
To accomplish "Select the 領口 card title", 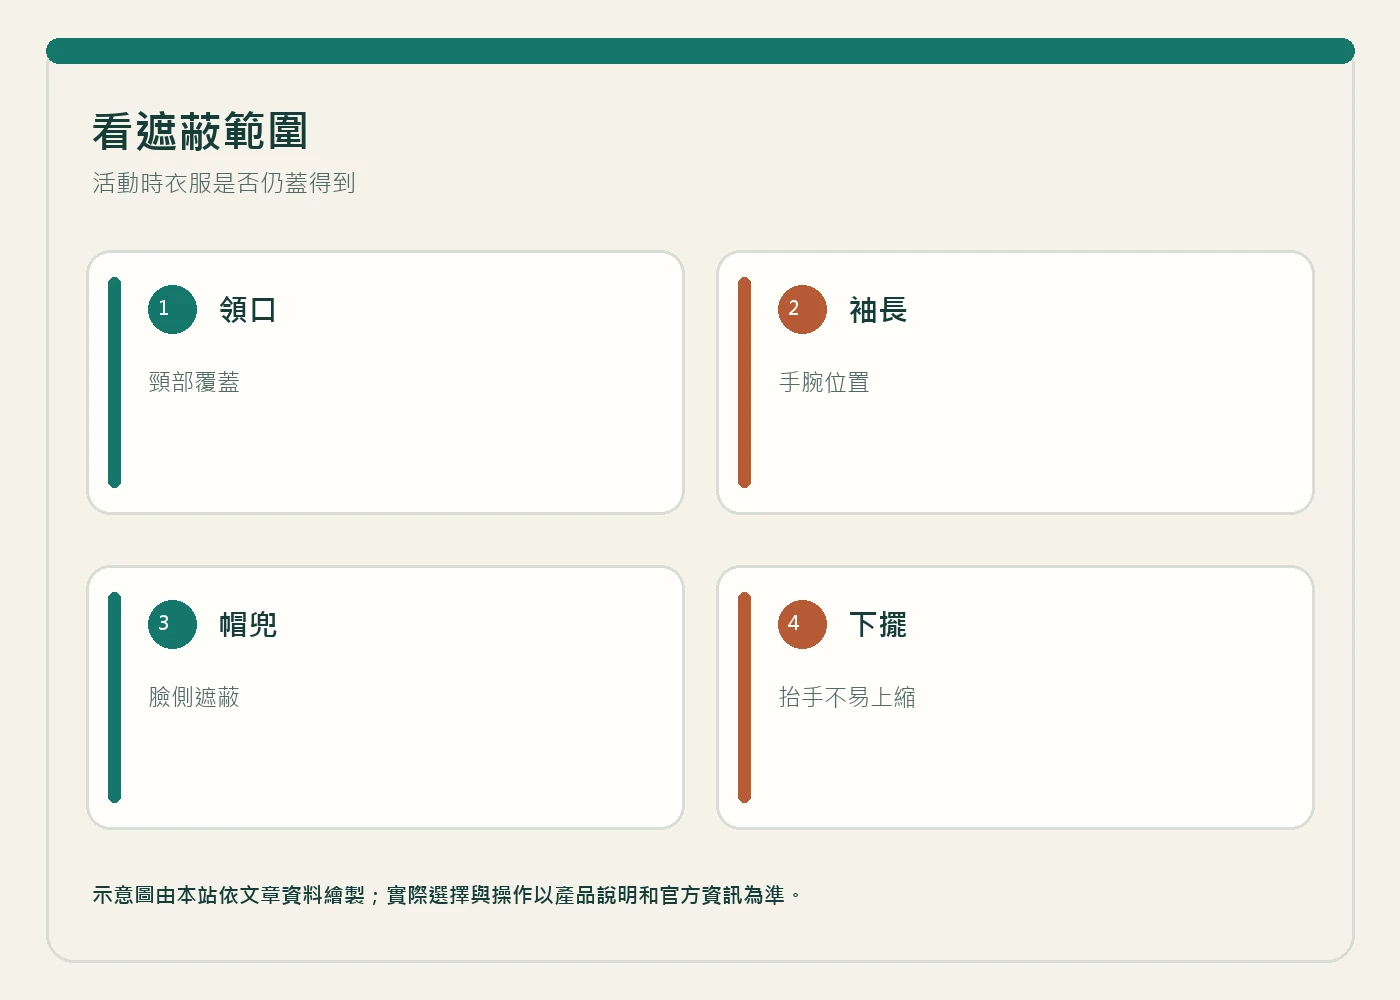I will pos(248,310).
